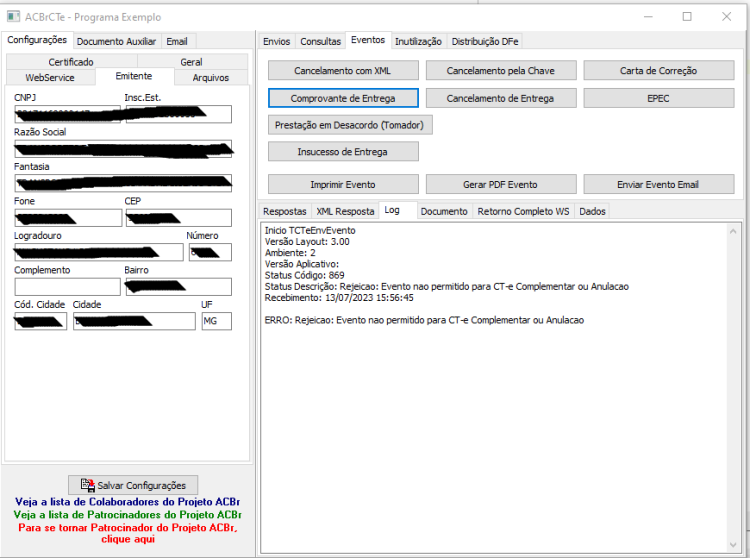
Task: Click 'Ambiente: 2' log line
Action: [290, 252]
